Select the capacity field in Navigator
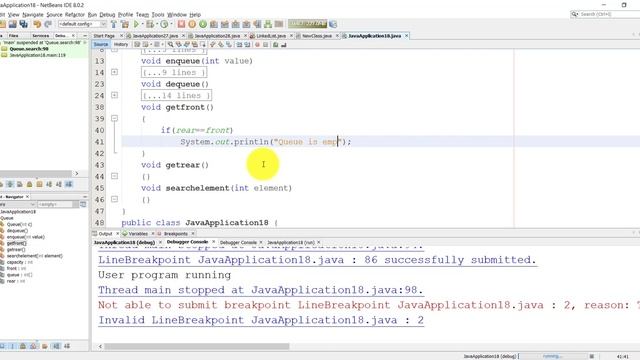This screenshot has height=360, width=640. point(19,262)
